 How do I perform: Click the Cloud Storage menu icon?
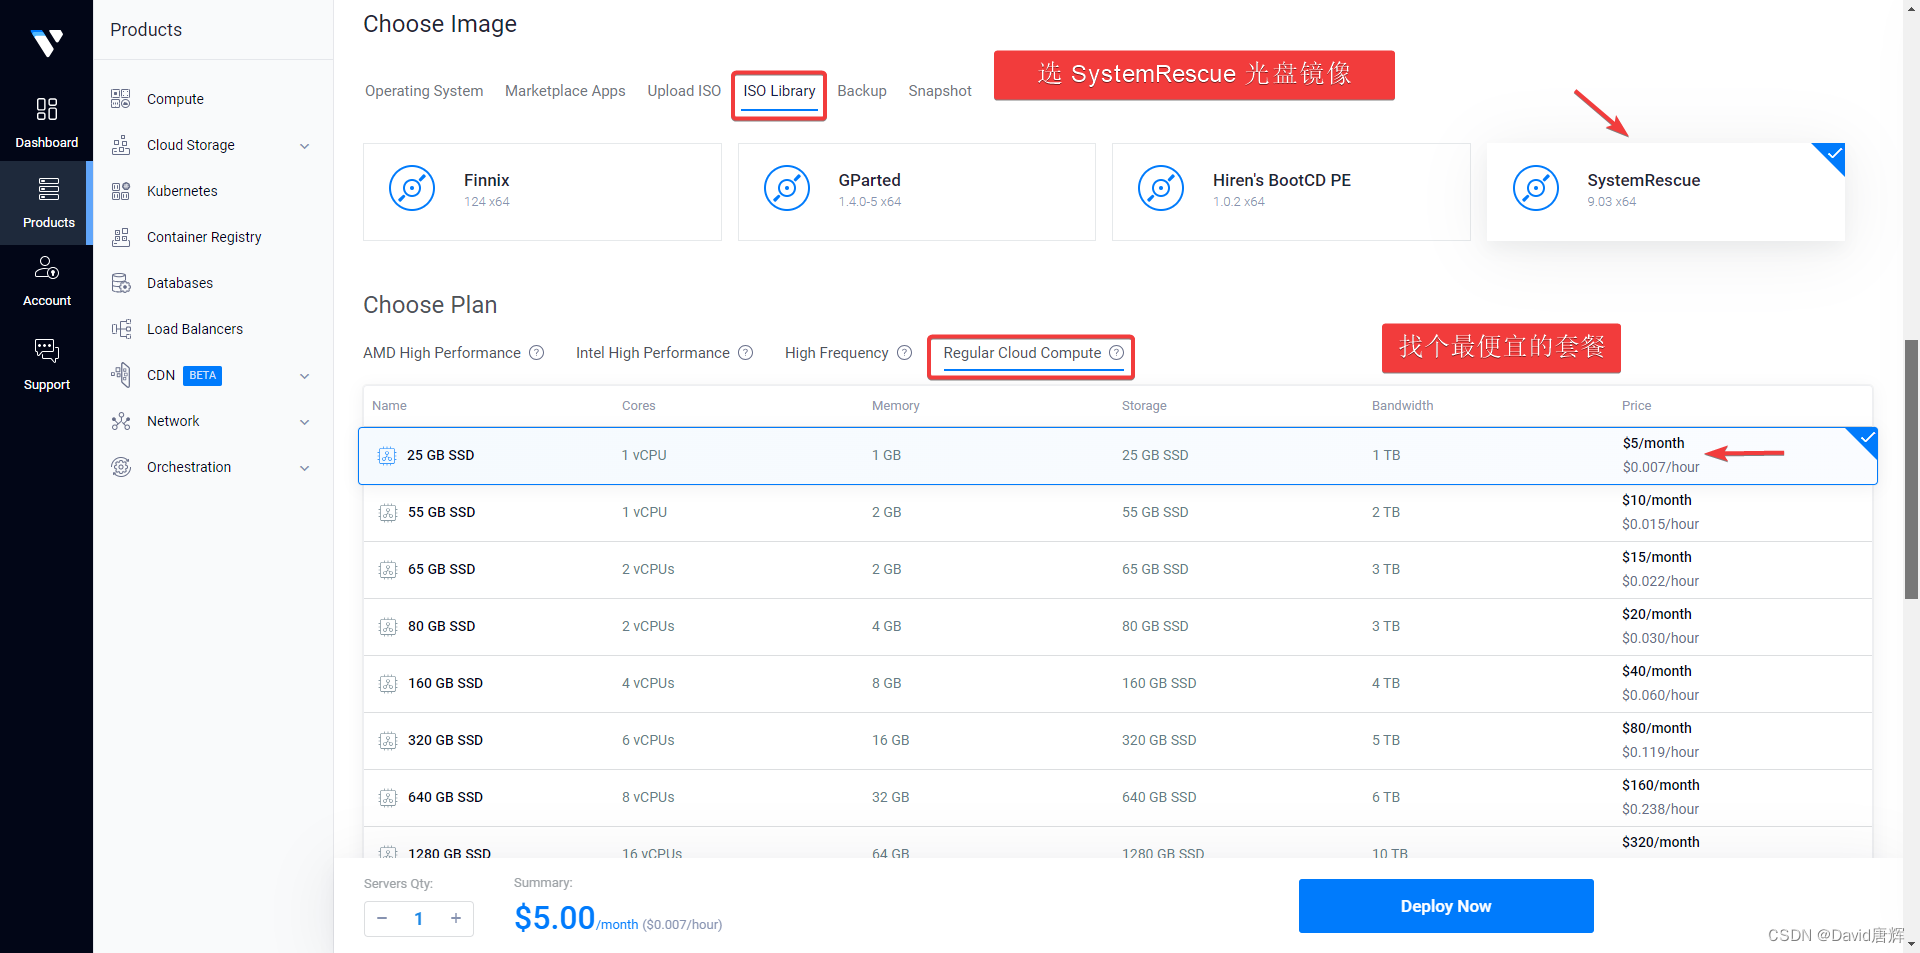(121, 145)
